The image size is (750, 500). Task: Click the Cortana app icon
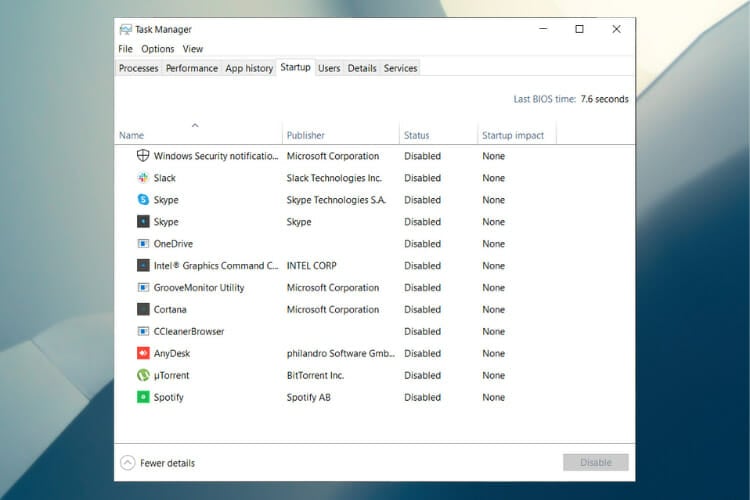(x=143, y=310)
